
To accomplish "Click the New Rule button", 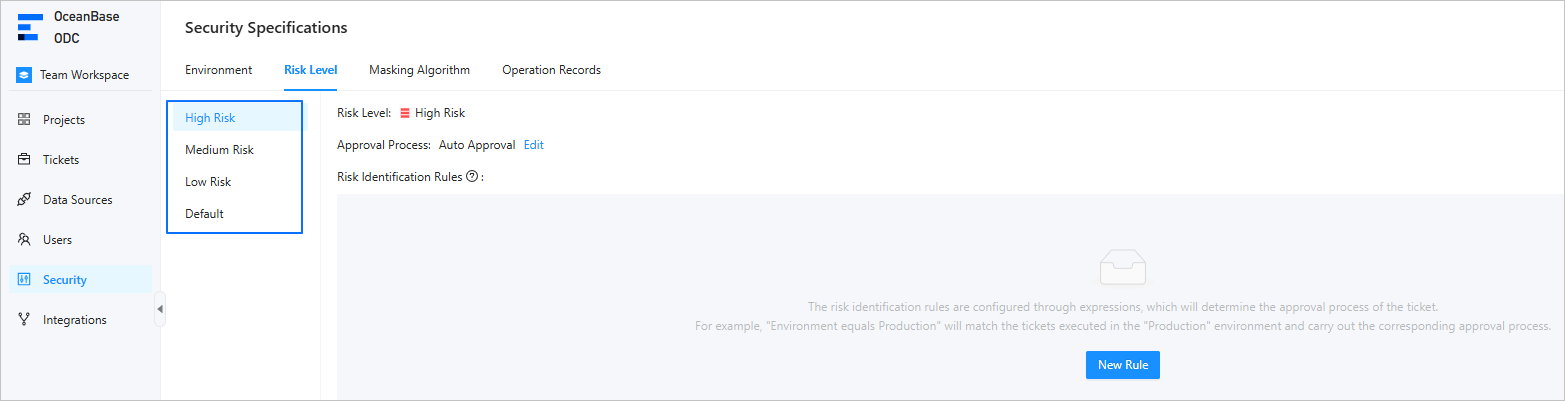I will click(x=1122, y=365).
